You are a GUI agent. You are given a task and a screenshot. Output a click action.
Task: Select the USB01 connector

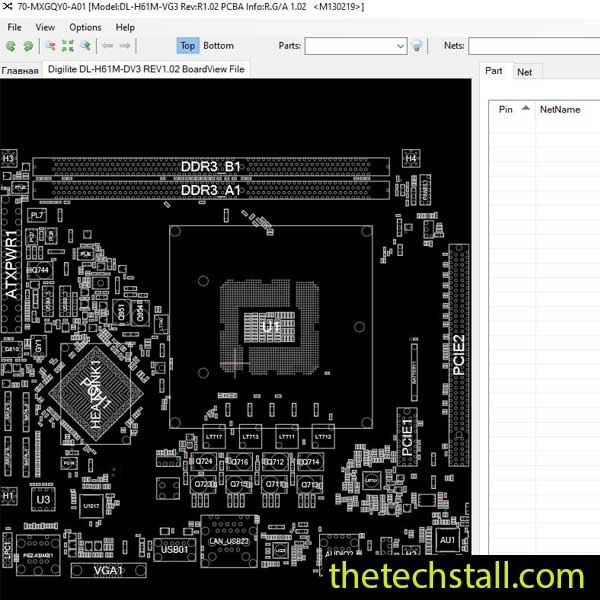pyautogui.click(x=174, y=550)
